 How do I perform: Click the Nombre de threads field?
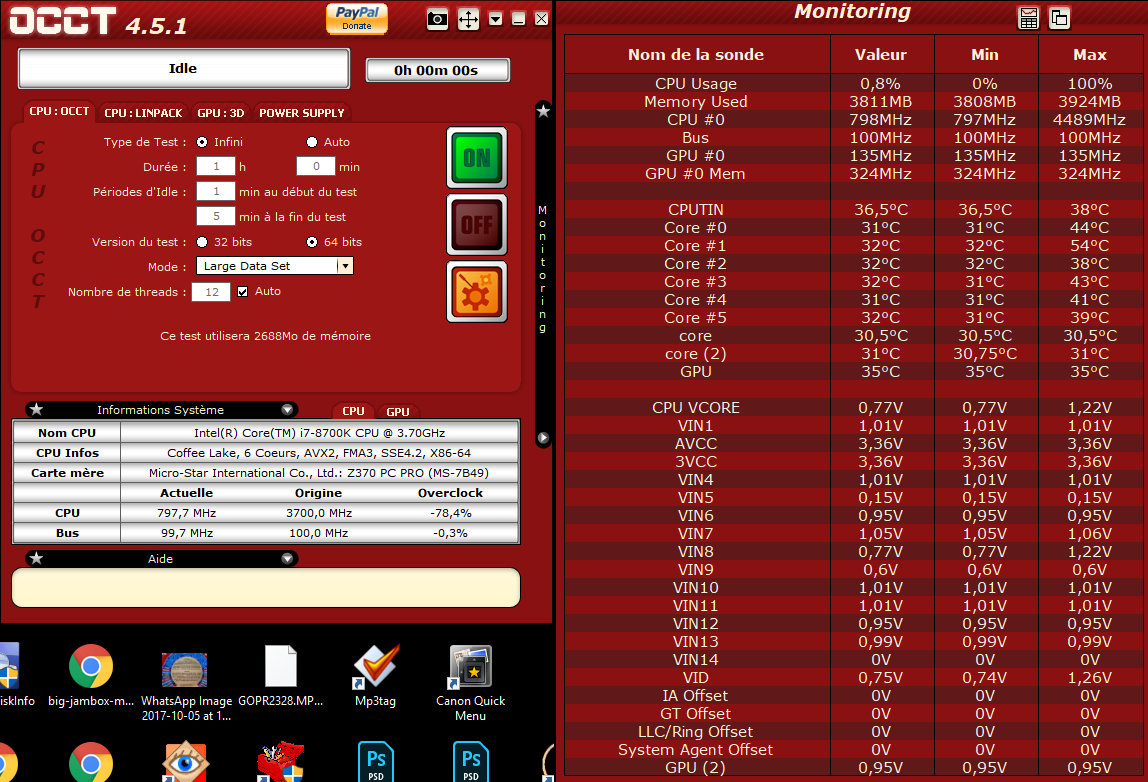211,291
